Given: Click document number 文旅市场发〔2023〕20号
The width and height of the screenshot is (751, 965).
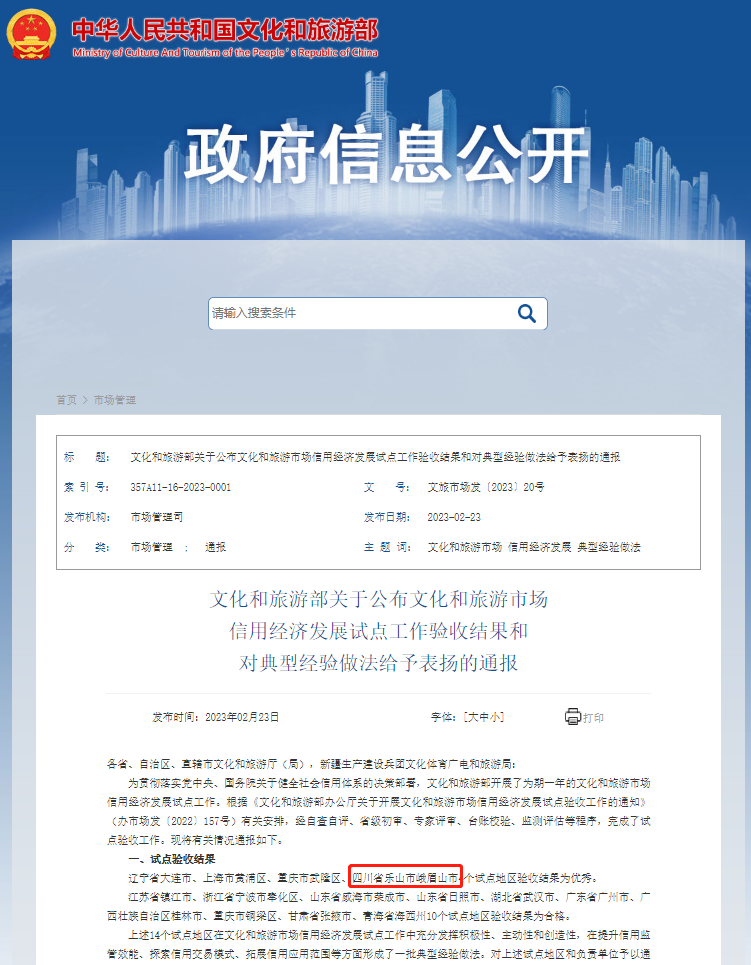Looking at the screenshot, I should (x=486, y=487).
